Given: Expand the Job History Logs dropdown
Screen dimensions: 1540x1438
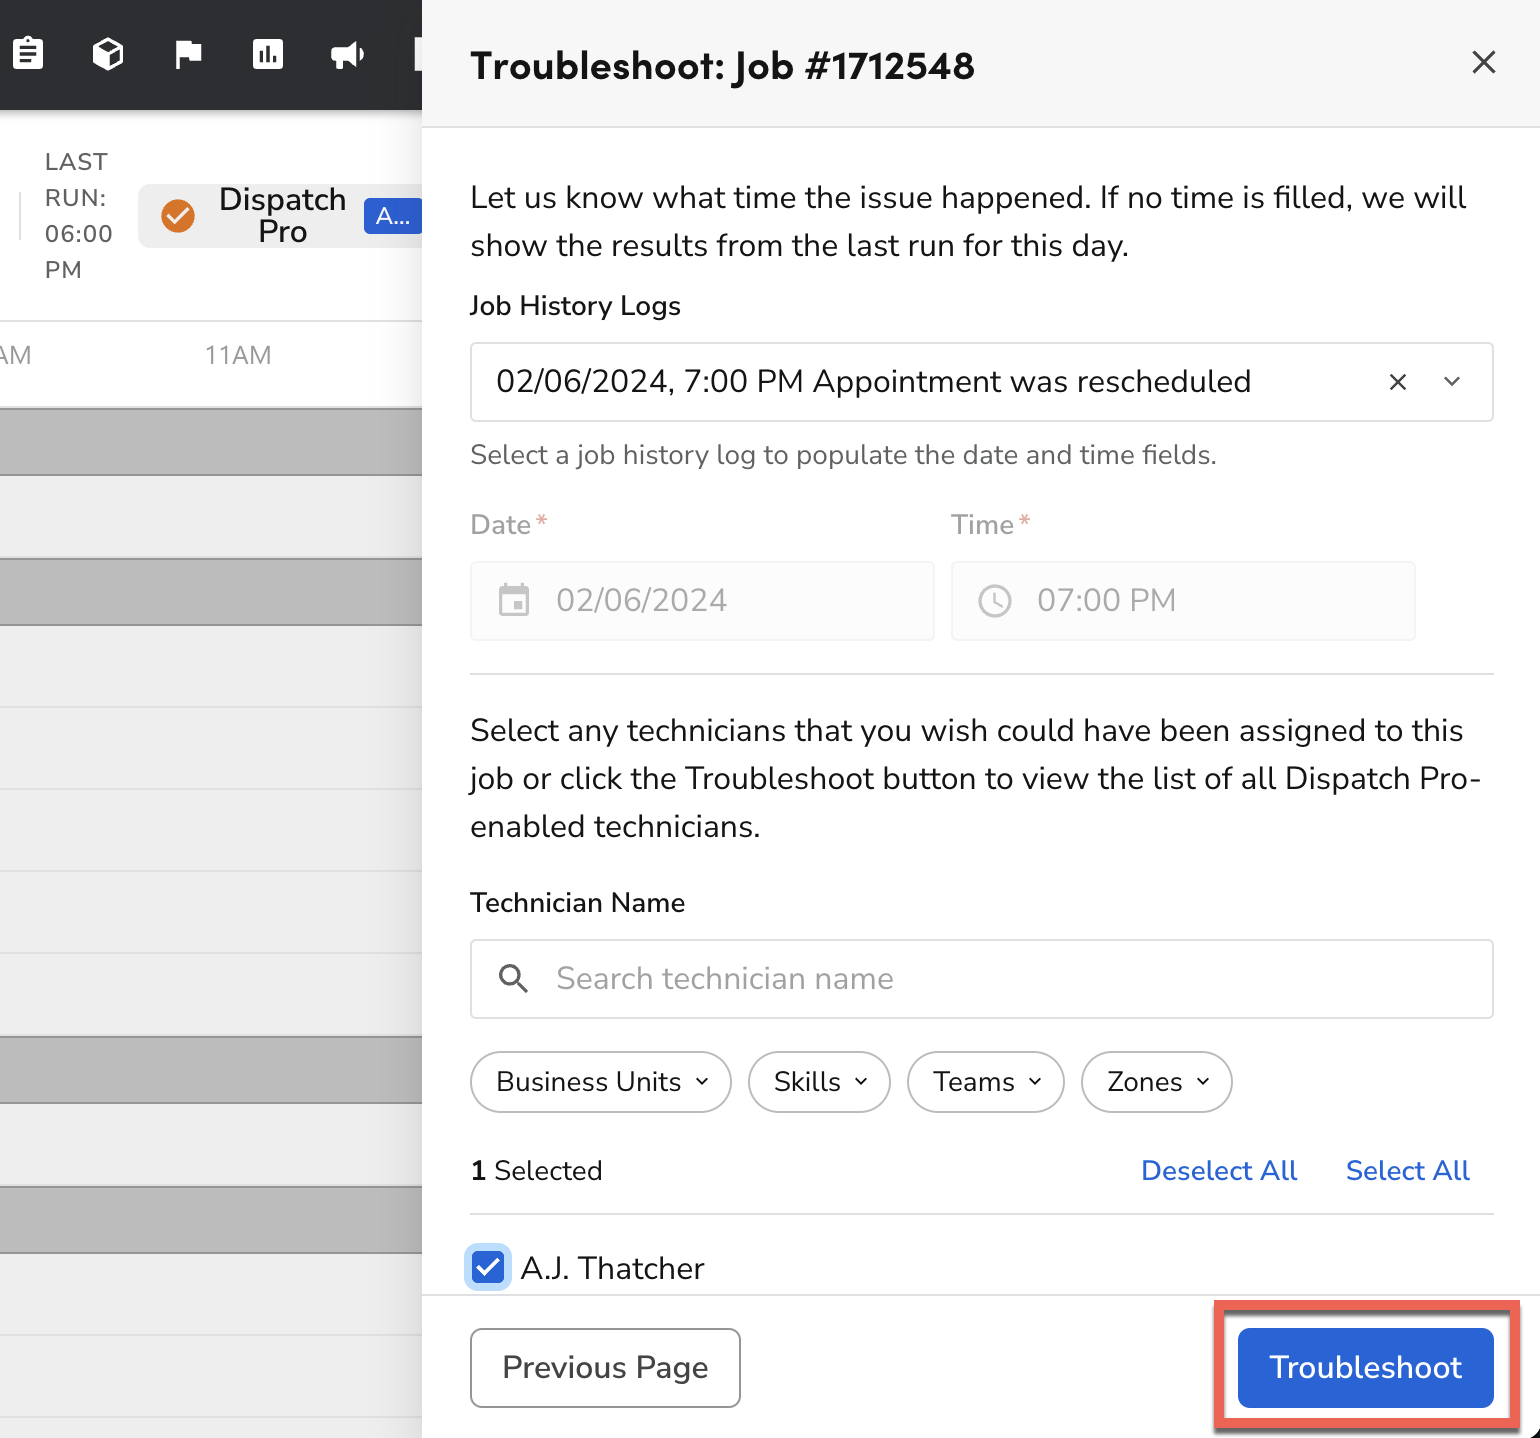Looking at the screenshot, I should [x=1451, y=381].
